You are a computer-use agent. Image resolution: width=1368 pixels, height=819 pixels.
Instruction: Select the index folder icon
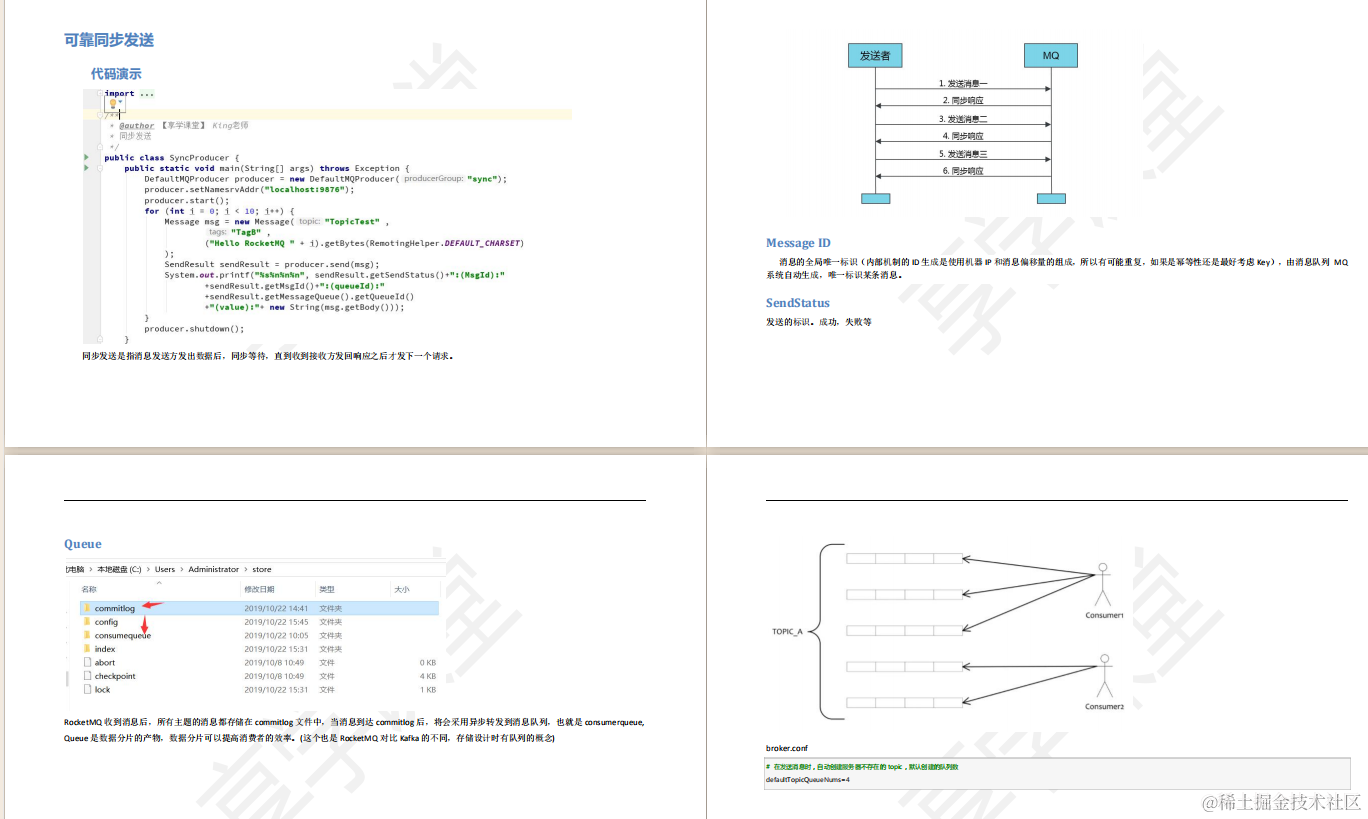click(x=87, y=649)
